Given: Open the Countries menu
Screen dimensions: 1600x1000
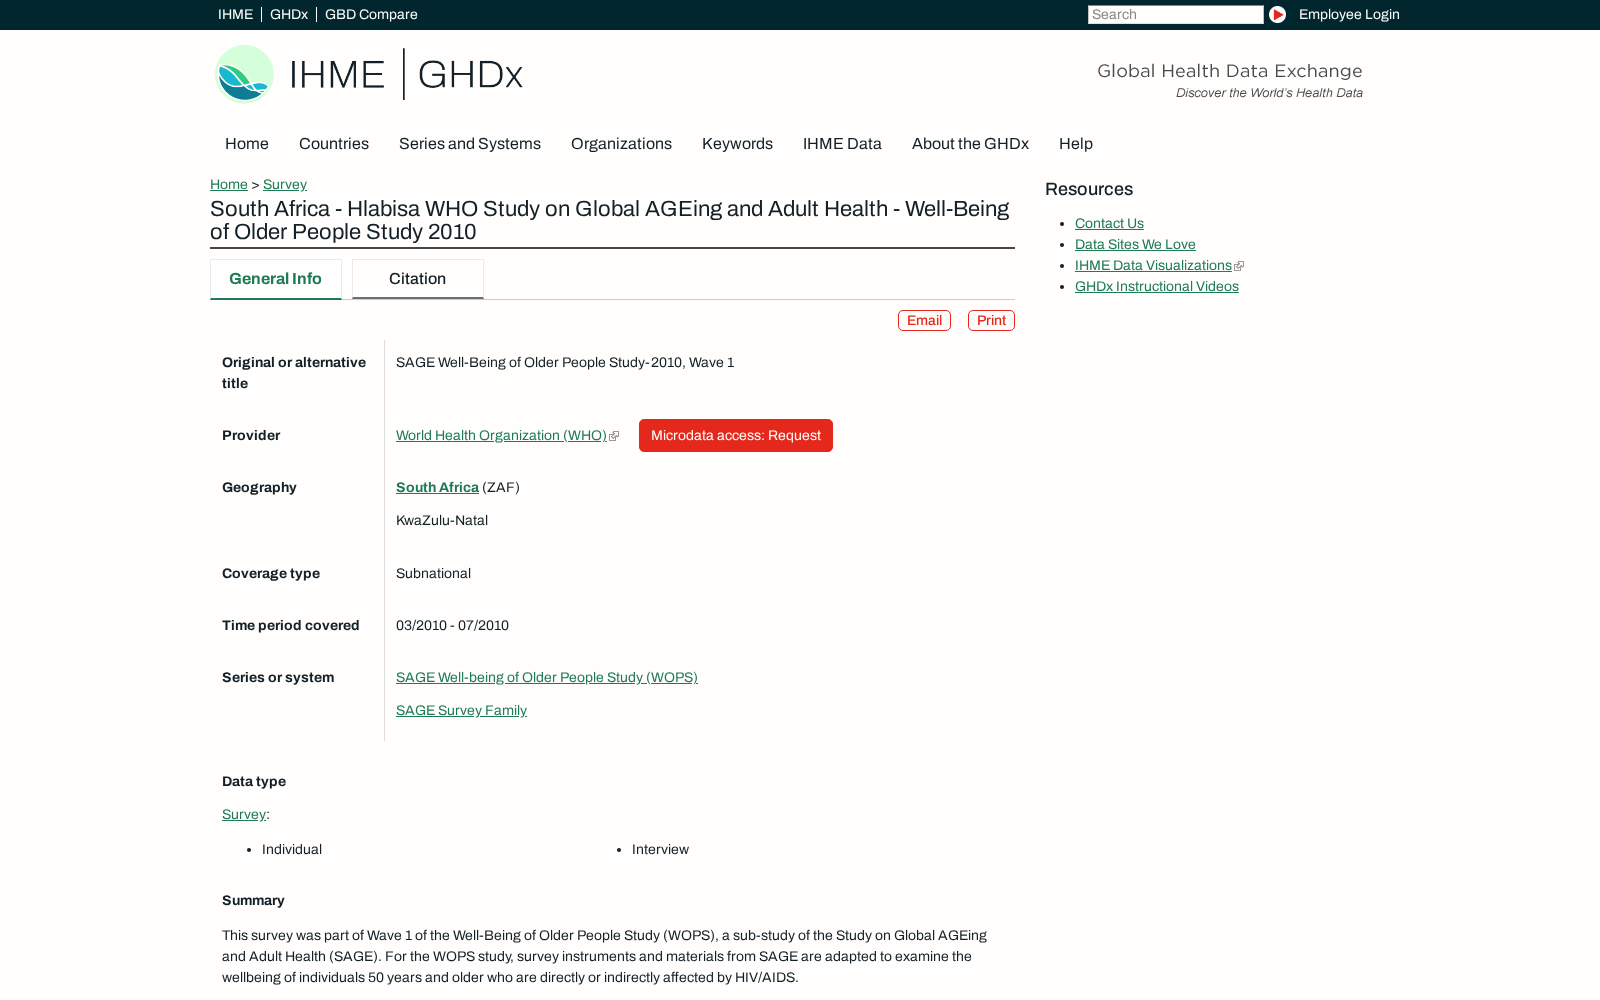Looking at the screenshot, I should tap(334, 143).
